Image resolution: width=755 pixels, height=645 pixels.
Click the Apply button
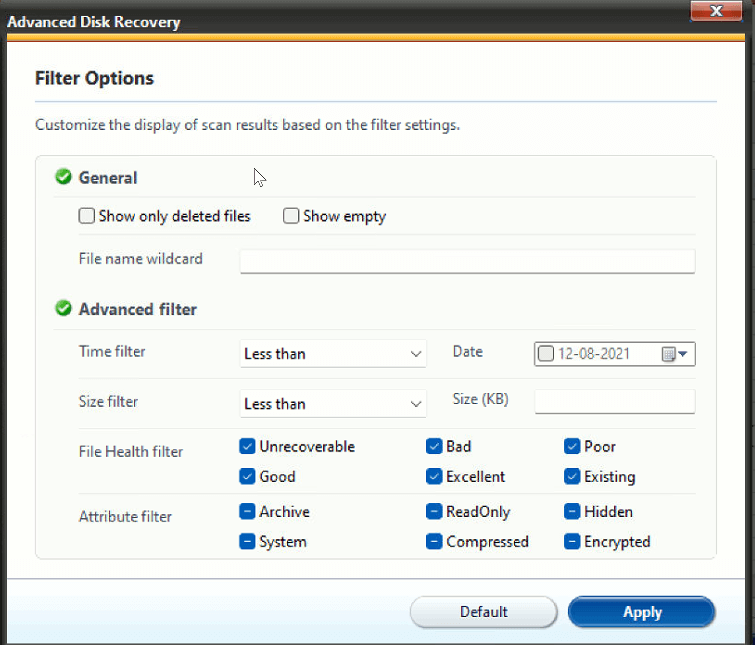coord(642,612)
